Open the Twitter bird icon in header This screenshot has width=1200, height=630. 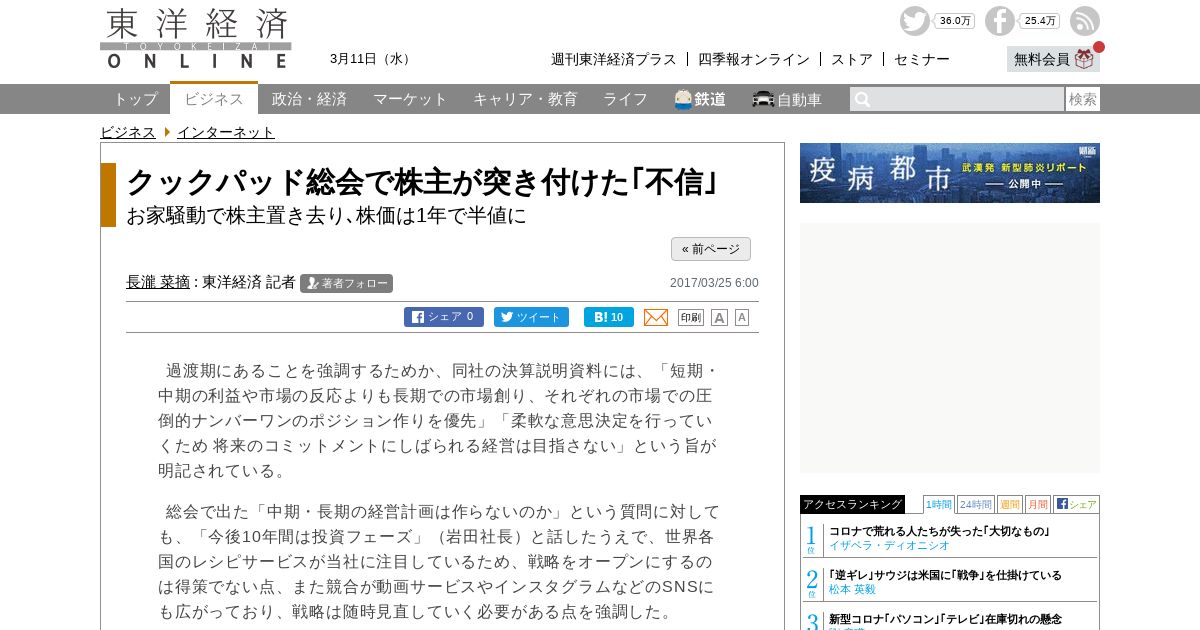click(914, 21)
